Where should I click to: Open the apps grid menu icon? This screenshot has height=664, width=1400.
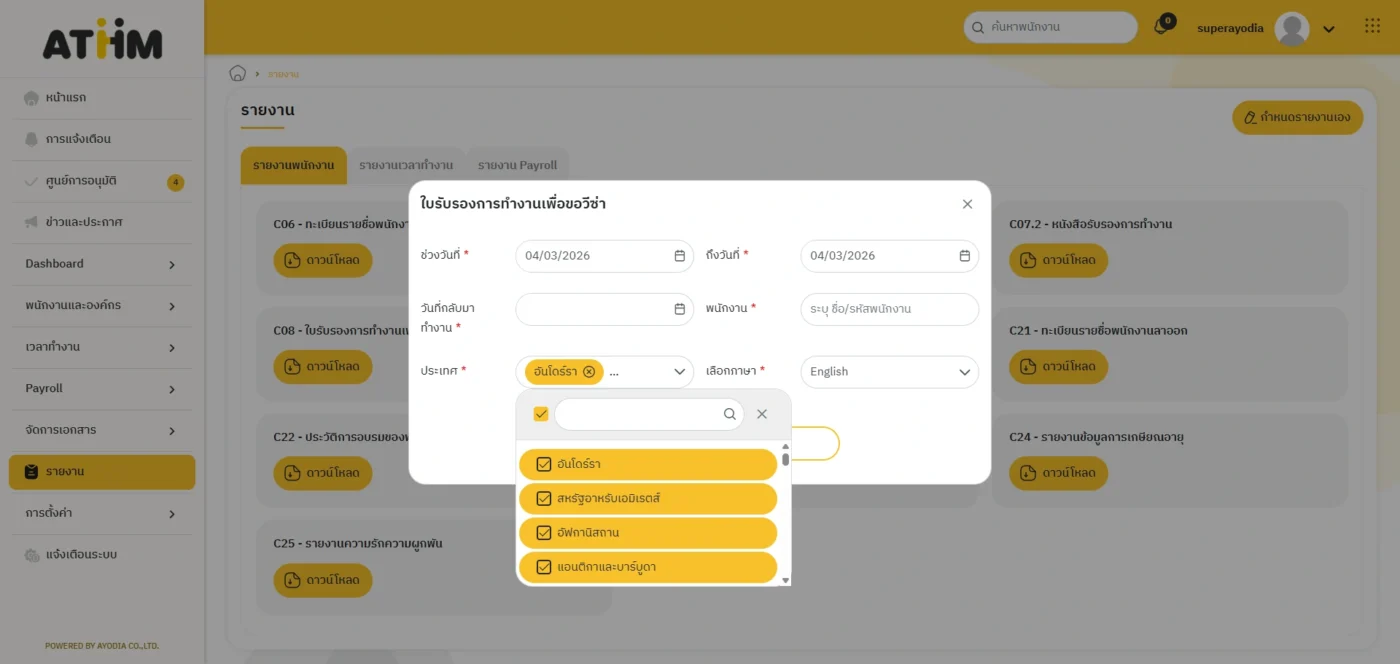coord(1372,27)
